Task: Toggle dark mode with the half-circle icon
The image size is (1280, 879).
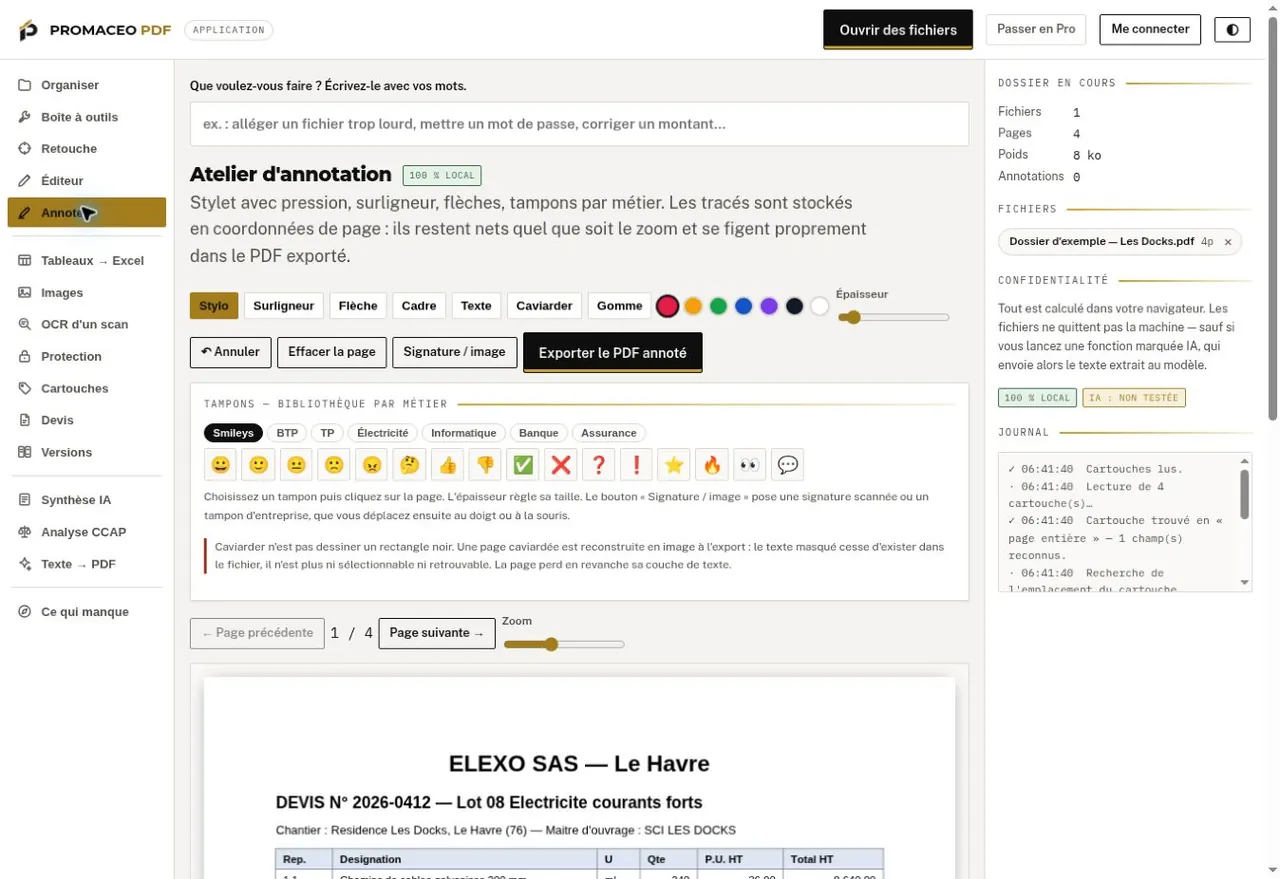Action: tap(1232, 29)
